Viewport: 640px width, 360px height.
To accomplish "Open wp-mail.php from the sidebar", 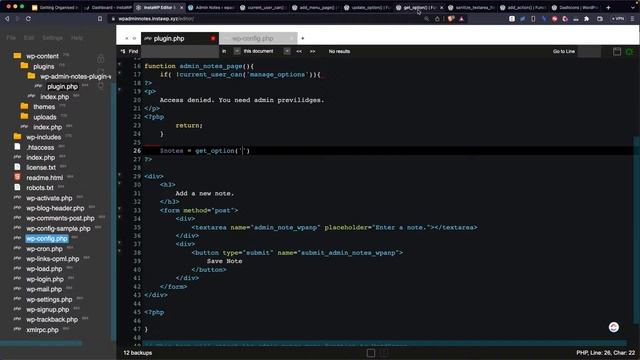I will click(x=44, y=289).
